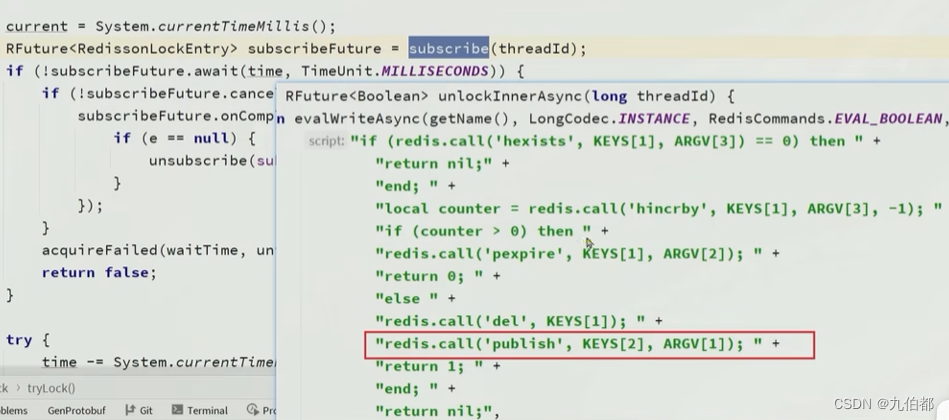Click the 'return false;' statement
The width and height of the screenshot is (949, 420).
pyautogui.click(x=99, y=272)
